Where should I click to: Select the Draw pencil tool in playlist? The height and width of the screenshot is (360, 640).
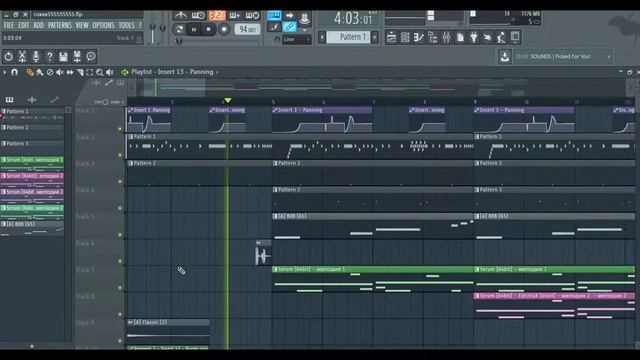click(x=30, y=72)
